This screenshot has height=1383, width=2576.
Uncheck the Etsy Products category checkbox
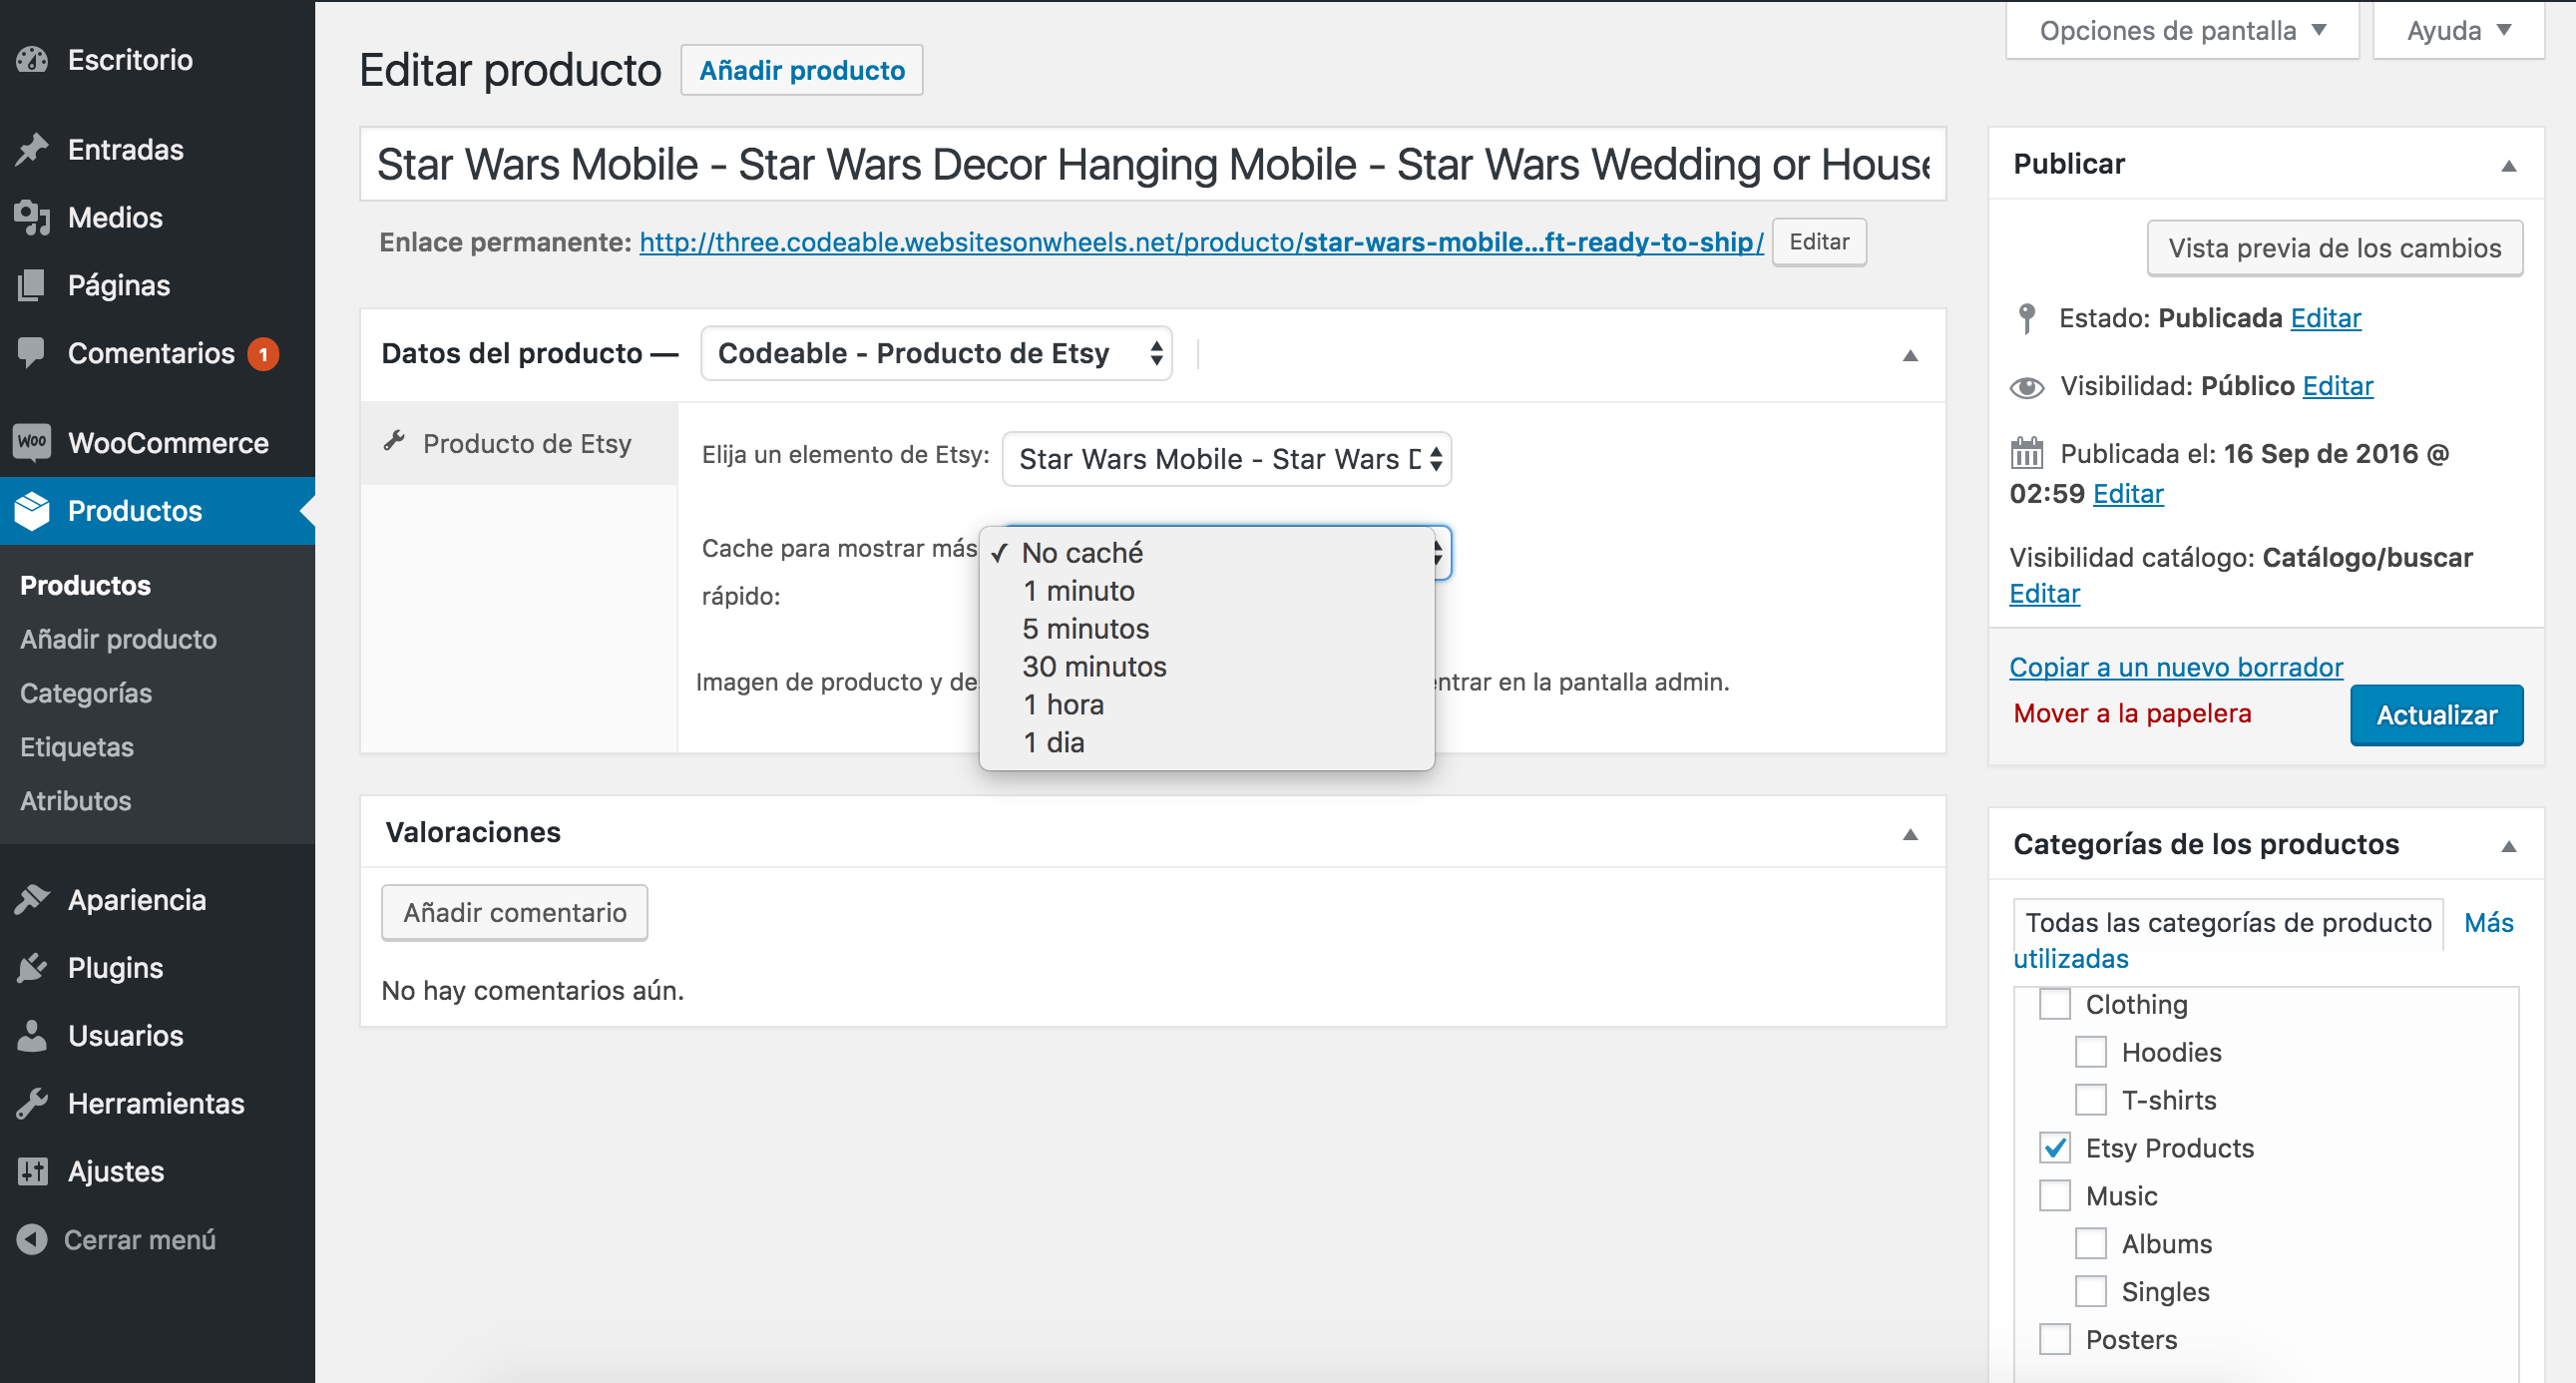coord(2054,1148)
